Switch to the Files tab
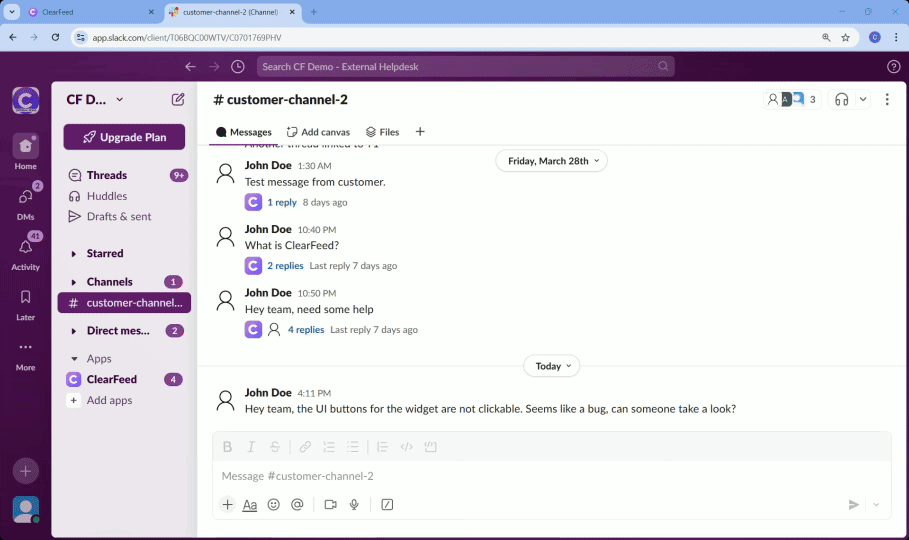 382,132
